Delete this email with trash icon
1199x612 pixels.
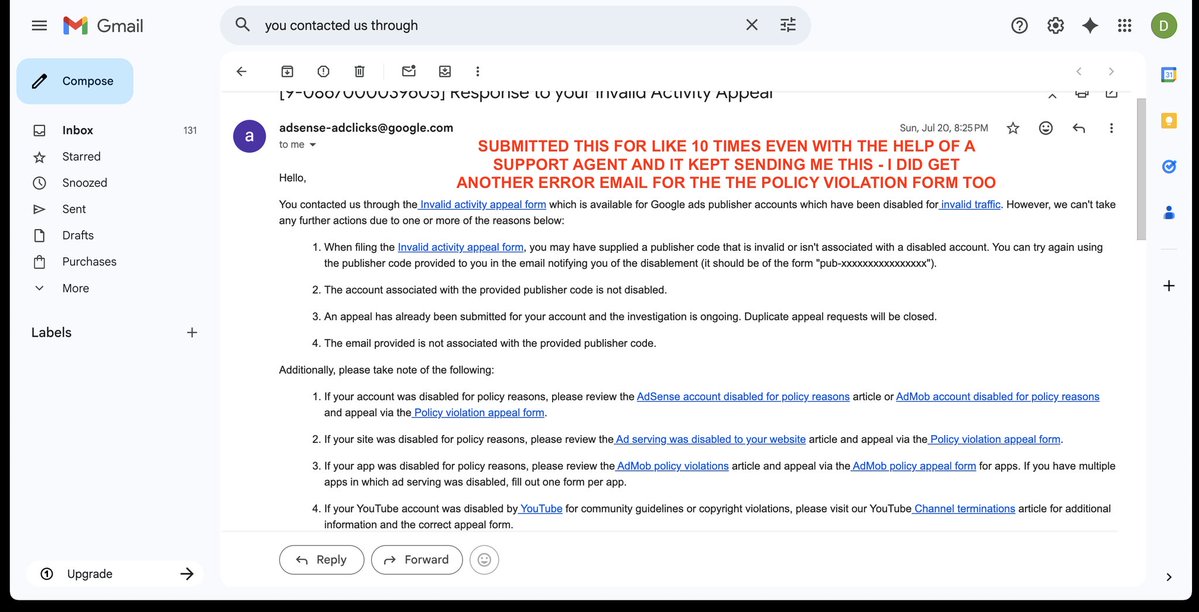click(359, 71)
